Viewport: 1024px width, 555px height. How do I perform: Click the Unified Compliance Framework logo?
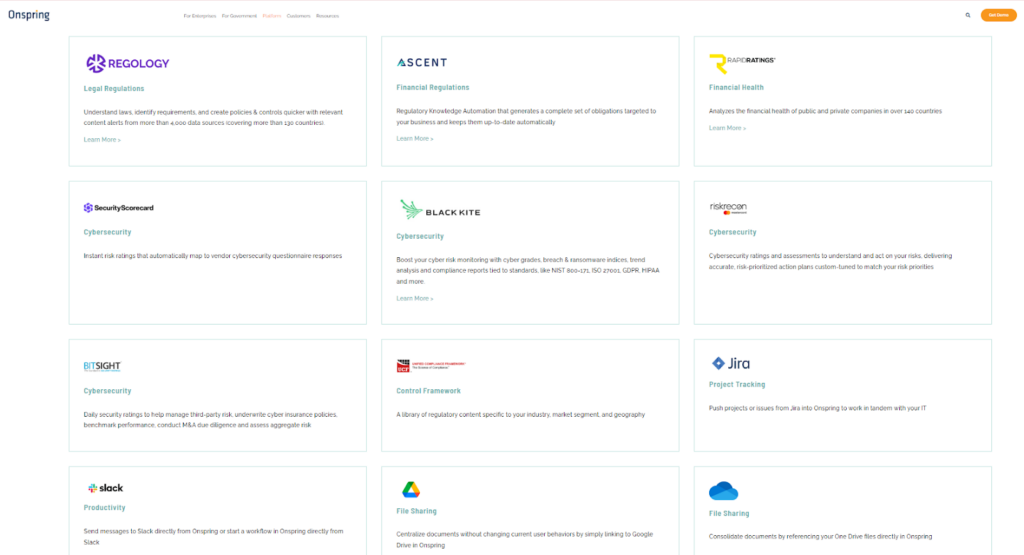[430, 366]
